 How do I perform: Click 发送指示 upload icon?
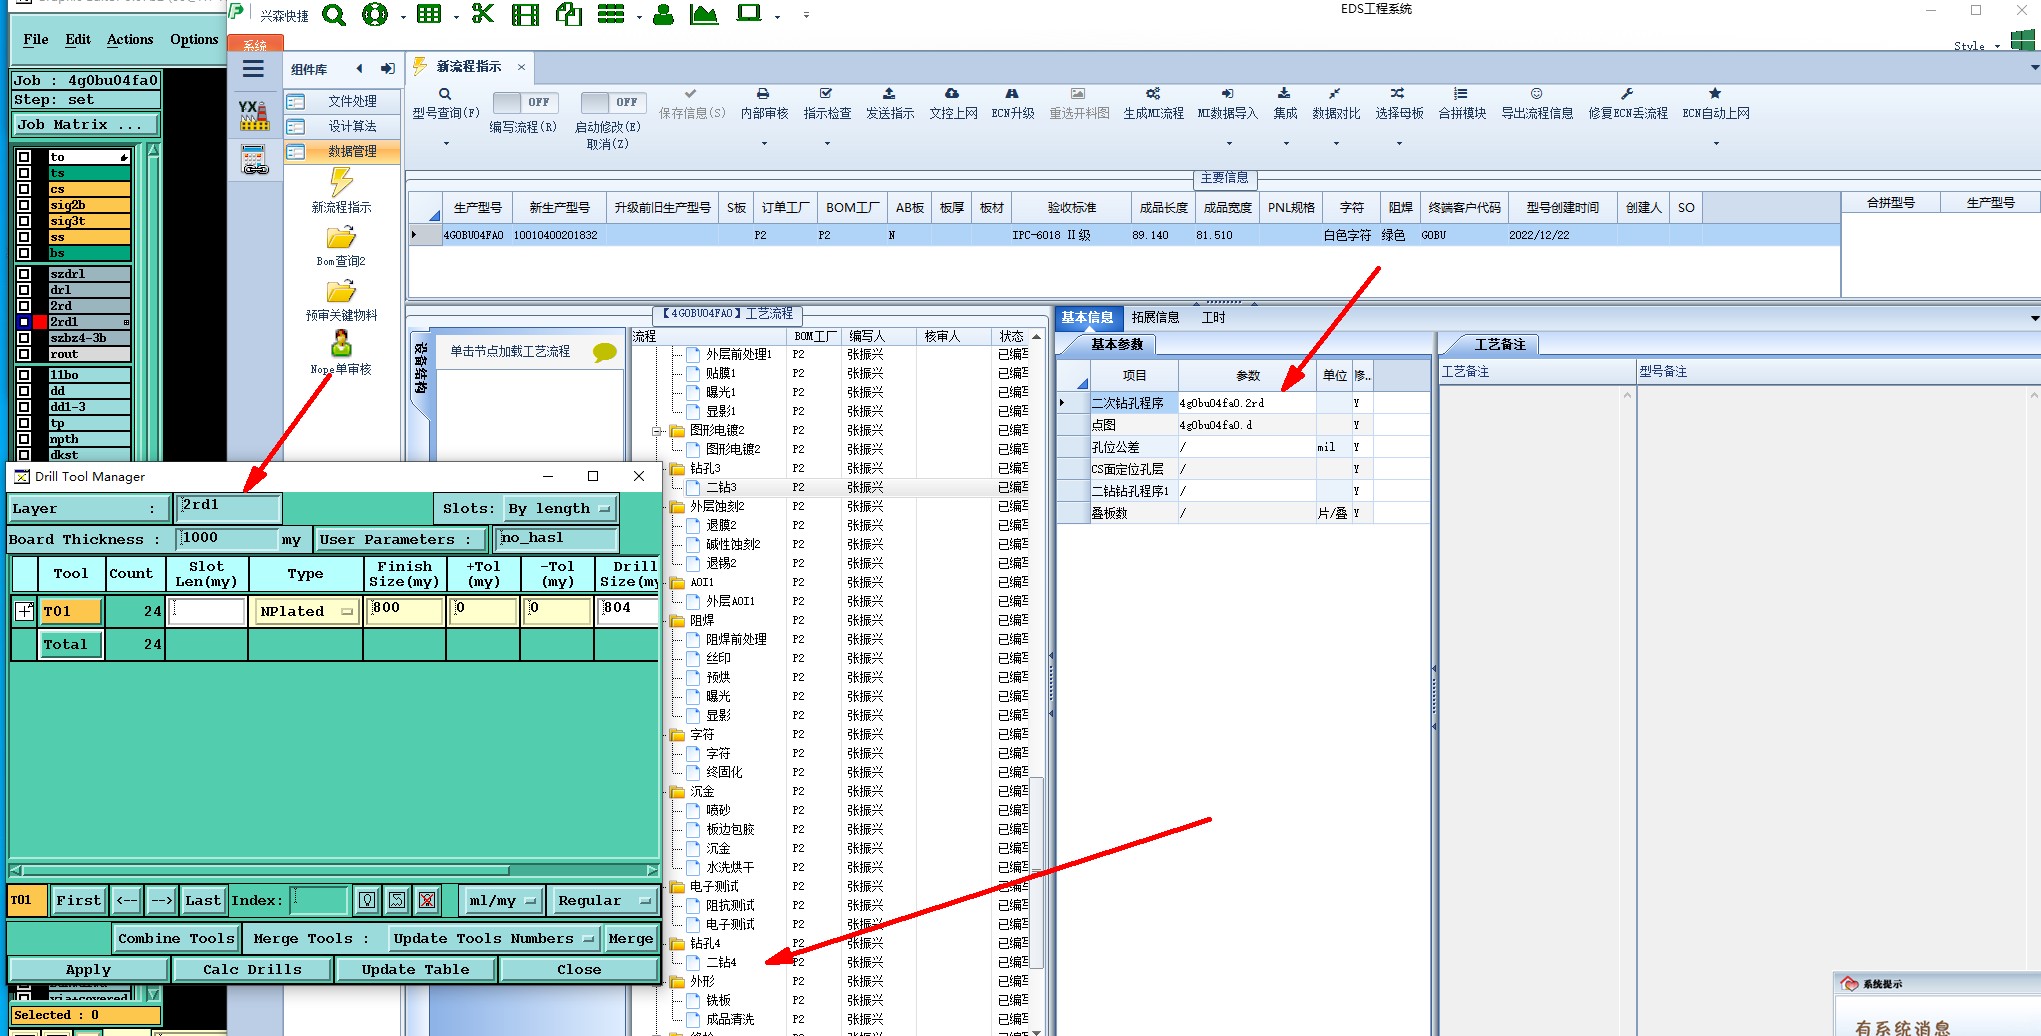click(x=889, y=94)
